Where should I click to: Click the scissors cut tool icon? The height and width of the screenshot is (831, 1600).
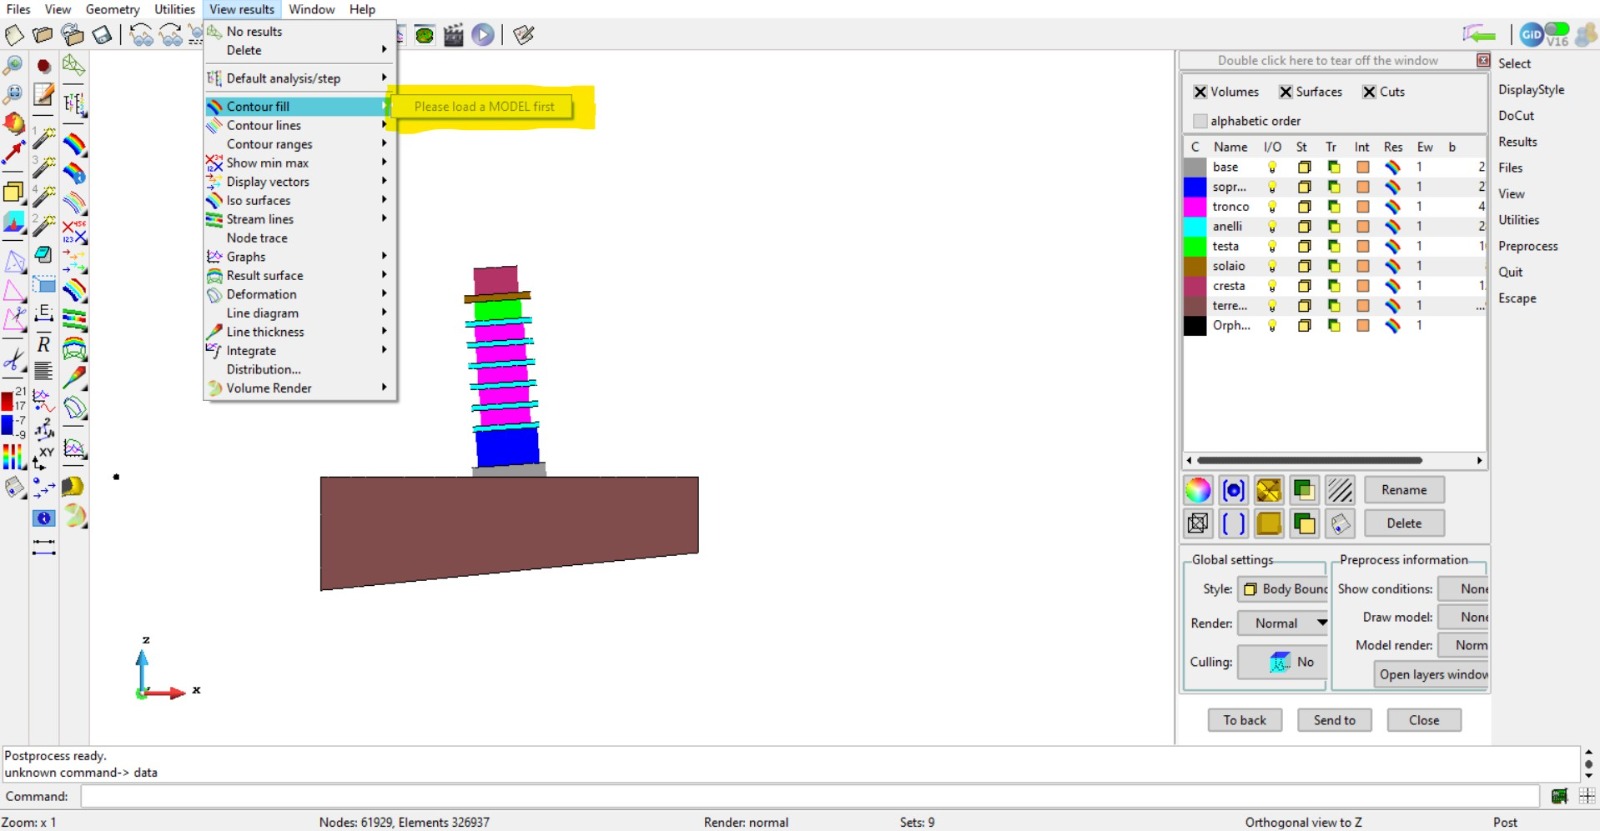click(x=14, y=359)
